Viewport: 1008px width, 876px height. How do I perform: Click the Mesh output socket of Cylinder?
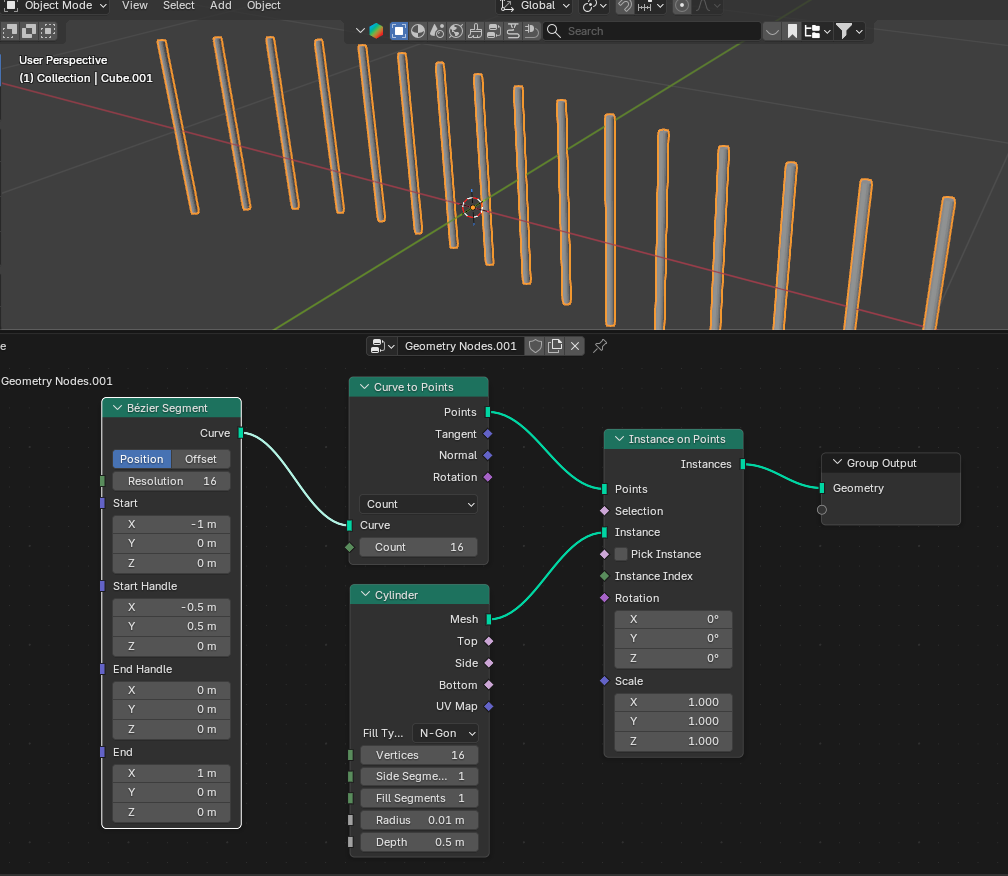tap(489, 619)
